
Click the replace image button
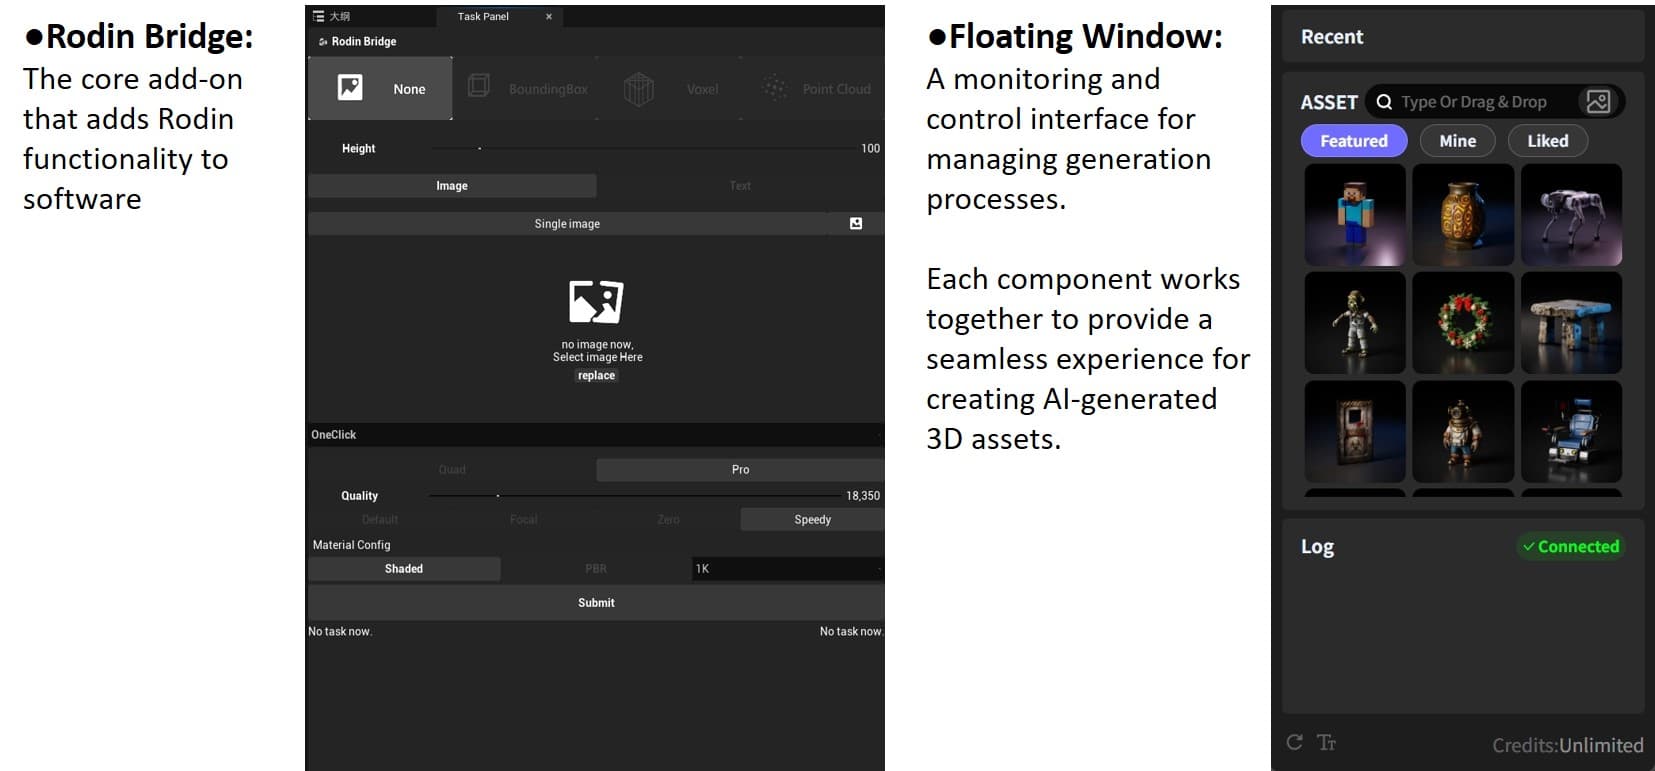tap(596, 376)
